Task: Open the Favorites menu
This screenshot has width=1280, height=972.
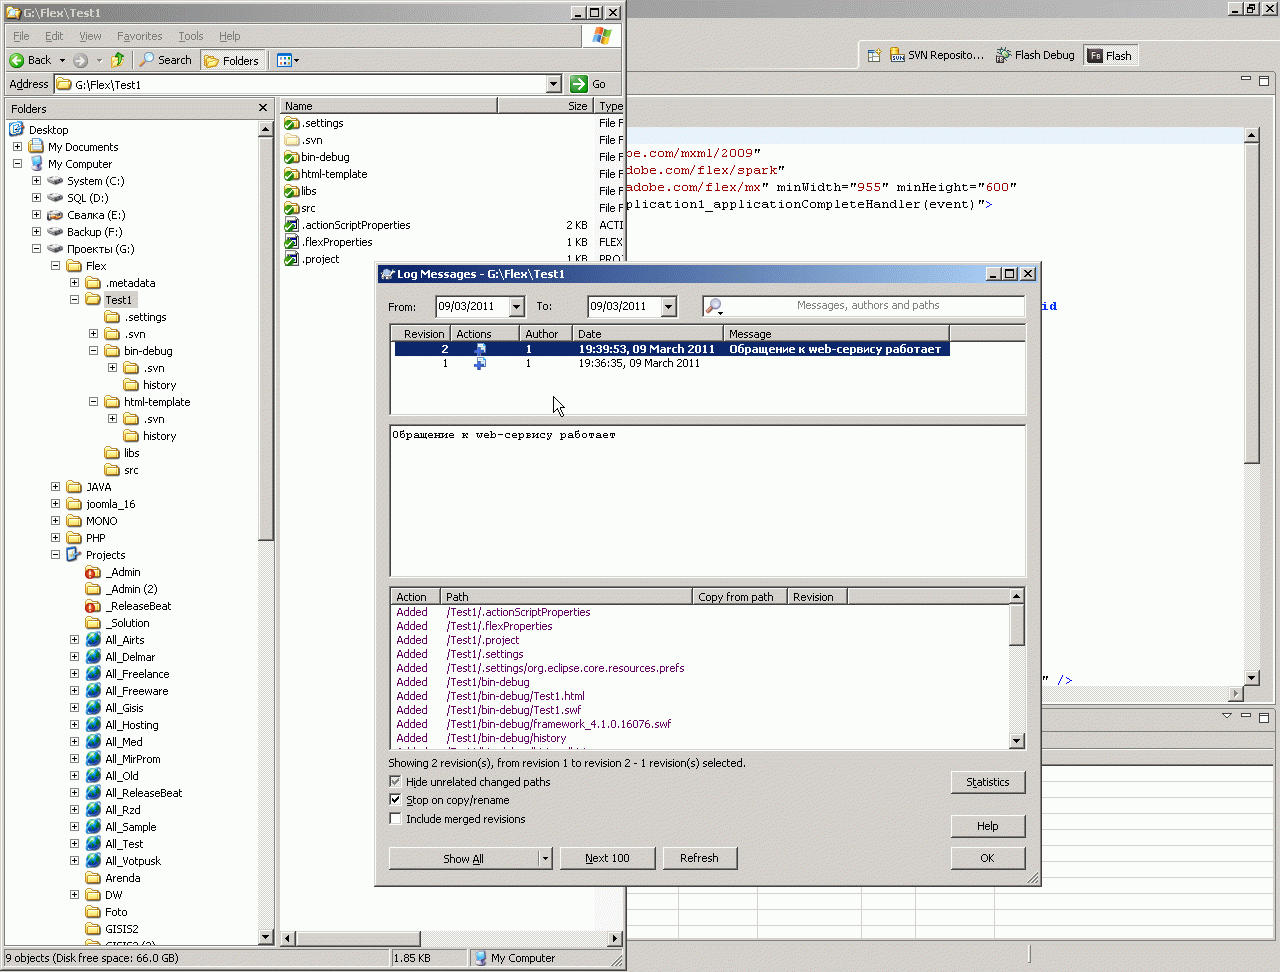Action: 139,36
